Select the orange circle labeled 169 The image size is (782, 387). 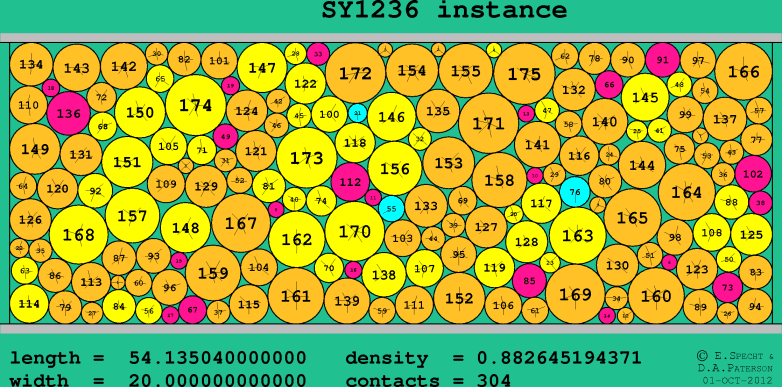coord(575,294)
